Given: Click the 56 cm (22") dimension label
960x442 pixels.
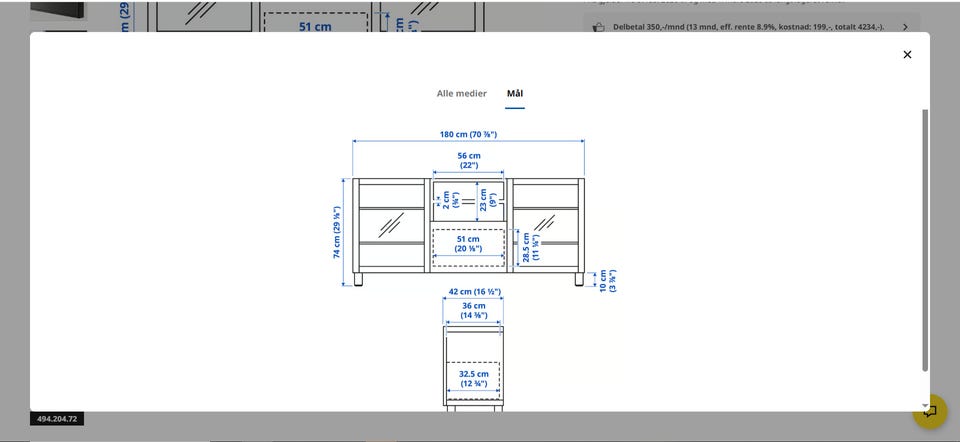Looking at the screenshot, I should pos(469,160).
